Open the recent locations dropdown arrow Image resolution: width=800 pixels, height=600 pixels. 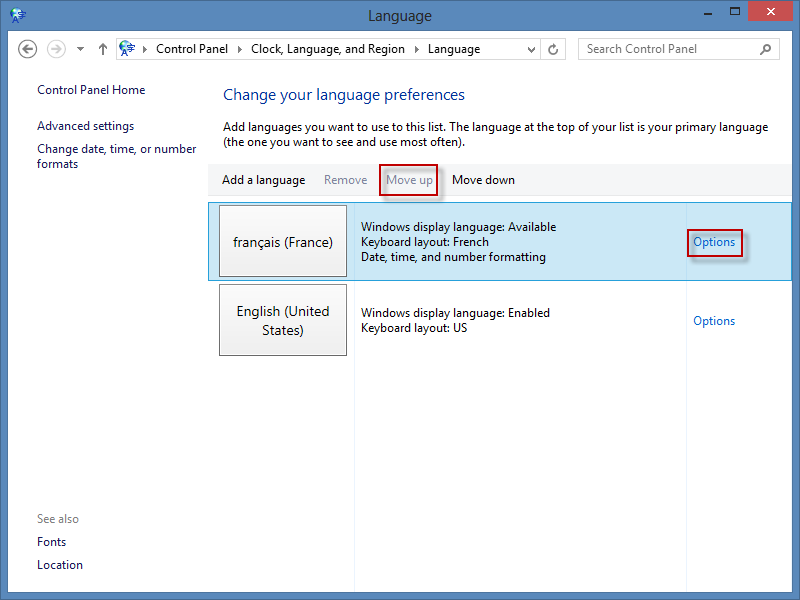tap(80, 49)
